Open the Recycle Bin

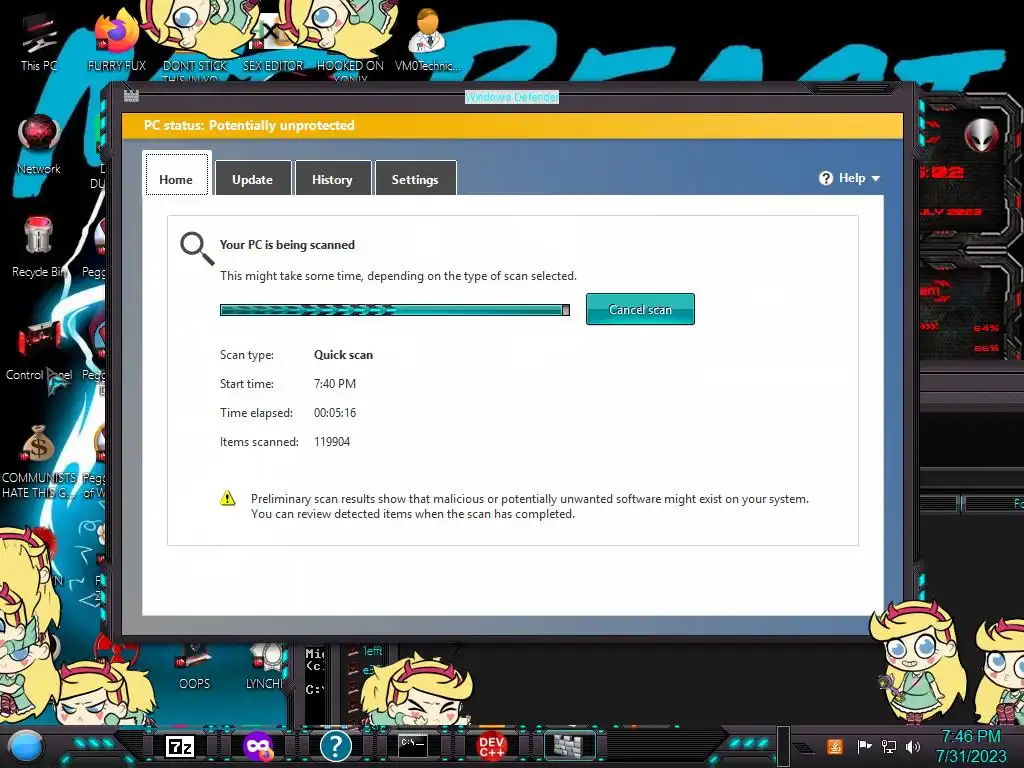pos(39,248)
